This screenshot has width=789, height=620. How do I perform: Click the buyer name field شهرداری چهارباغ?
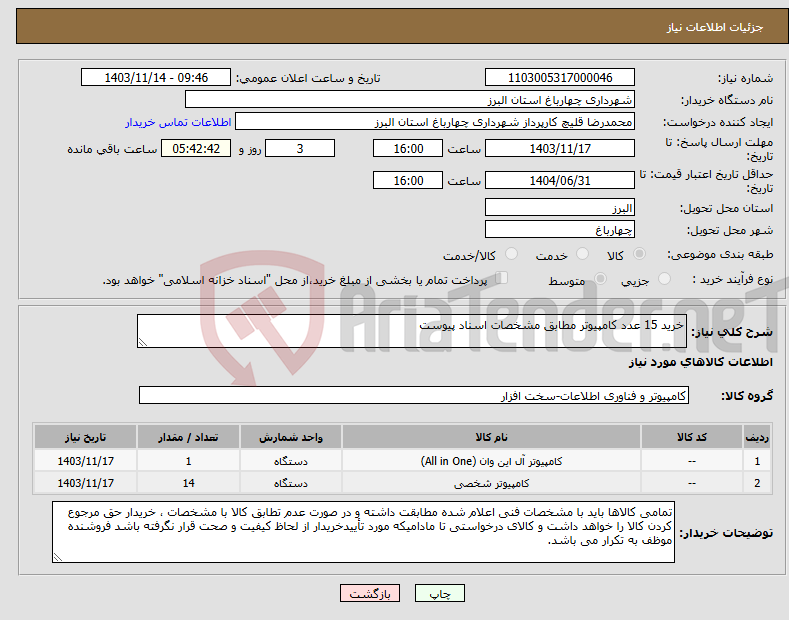pos(410,100)
